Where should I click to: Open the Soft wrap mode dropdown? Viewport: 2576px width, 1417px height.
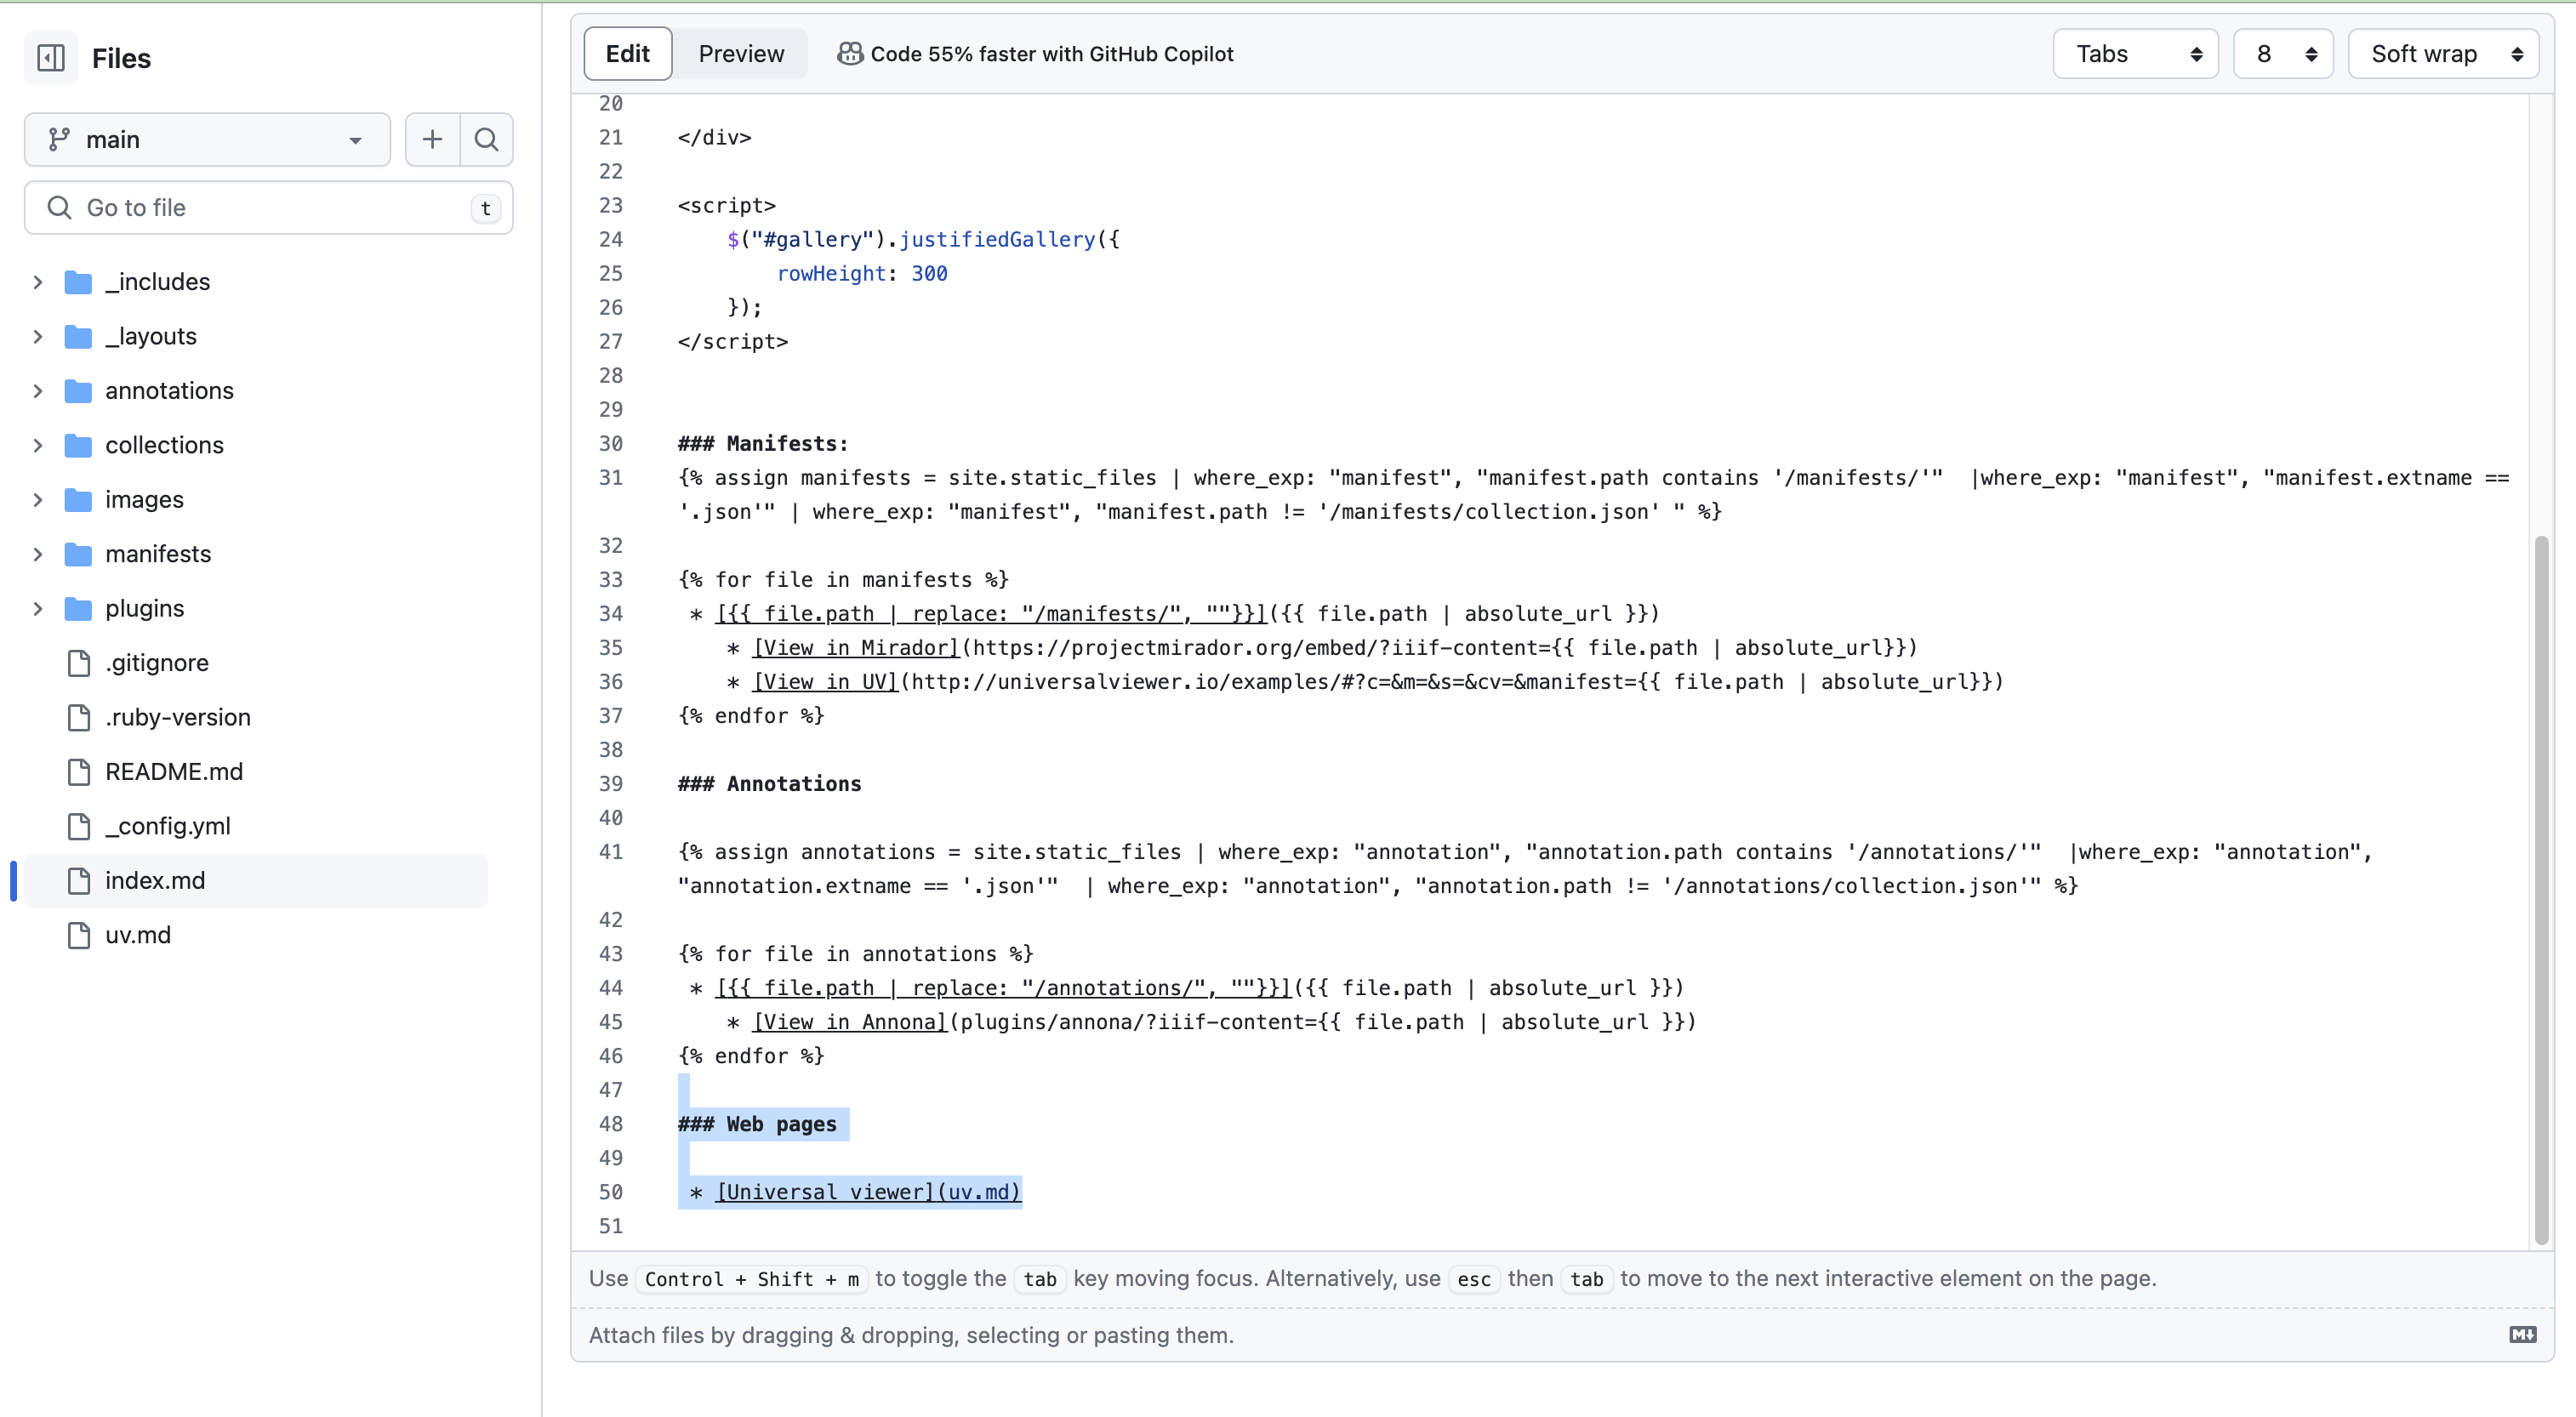[x=2443, y=54]
